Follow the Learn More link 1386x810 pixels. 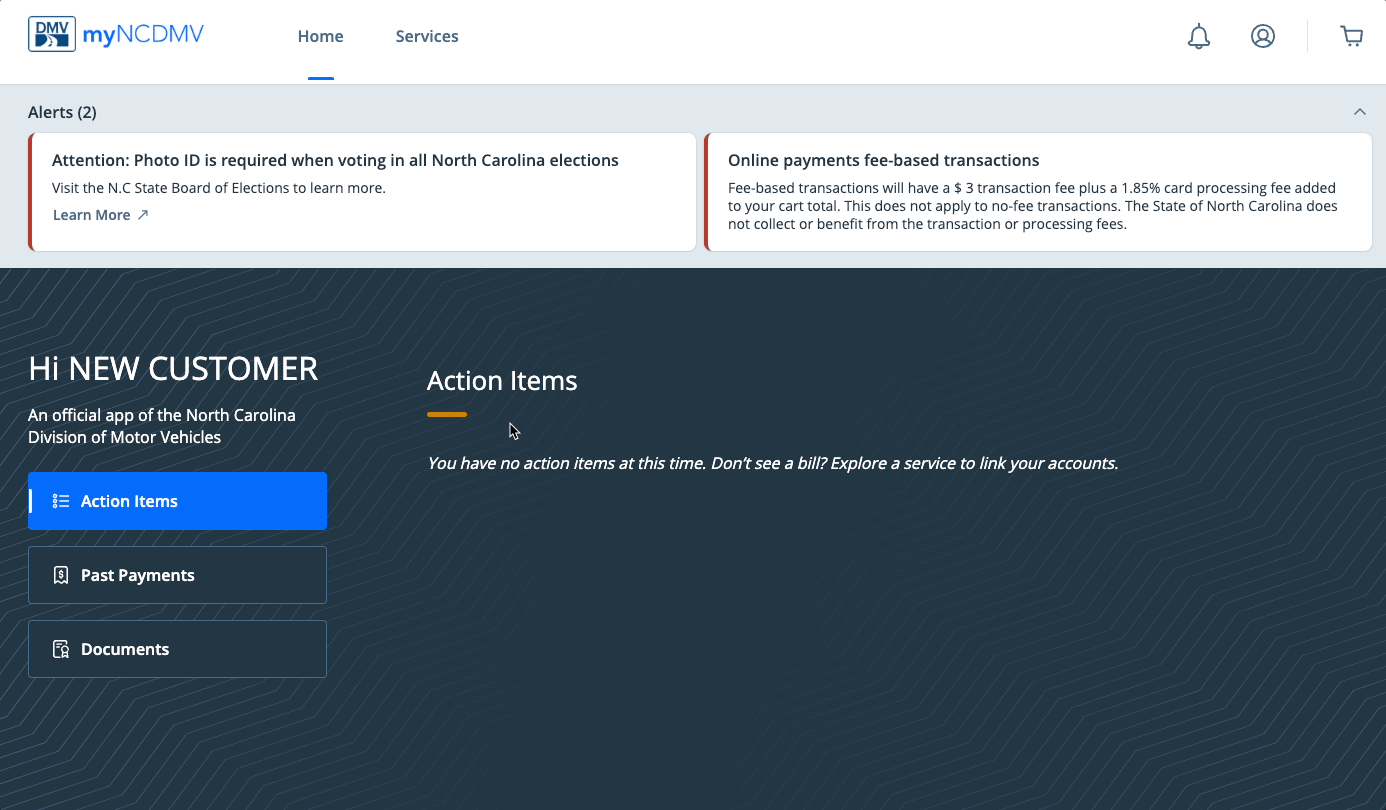(92, 215)
